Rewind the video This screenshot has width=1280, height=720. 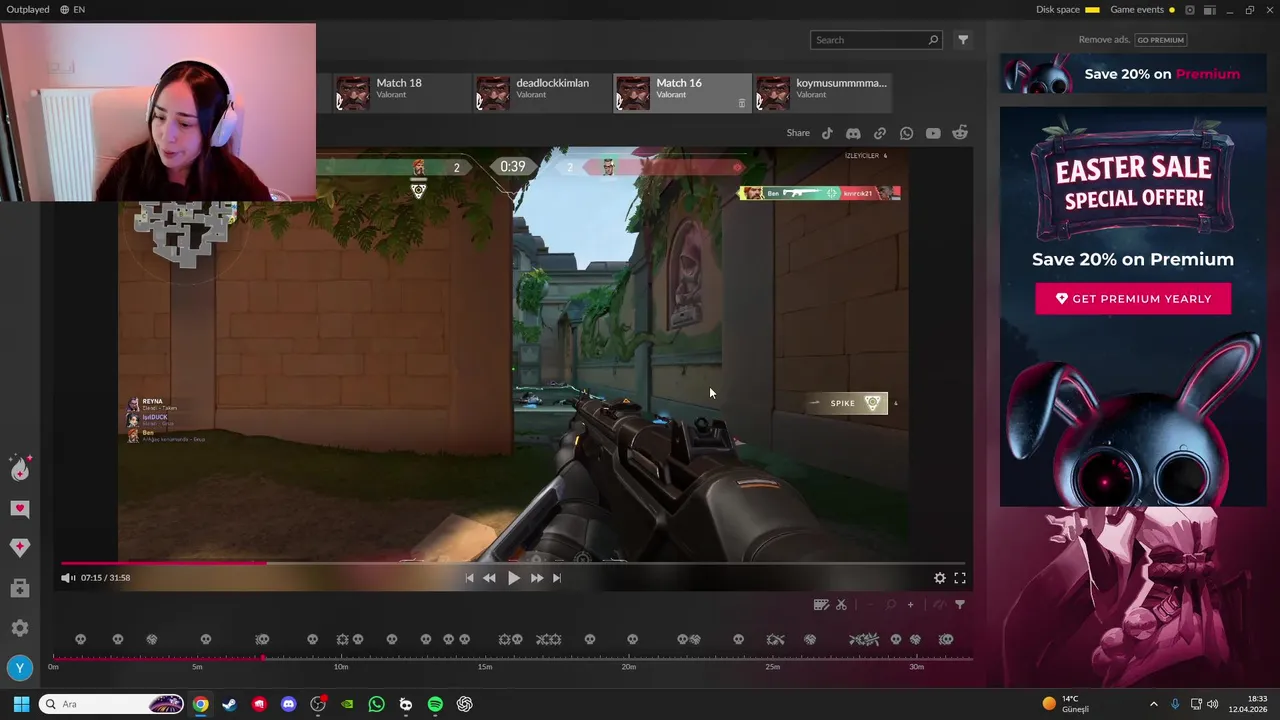pyautogui.click(x=489, y=578)
